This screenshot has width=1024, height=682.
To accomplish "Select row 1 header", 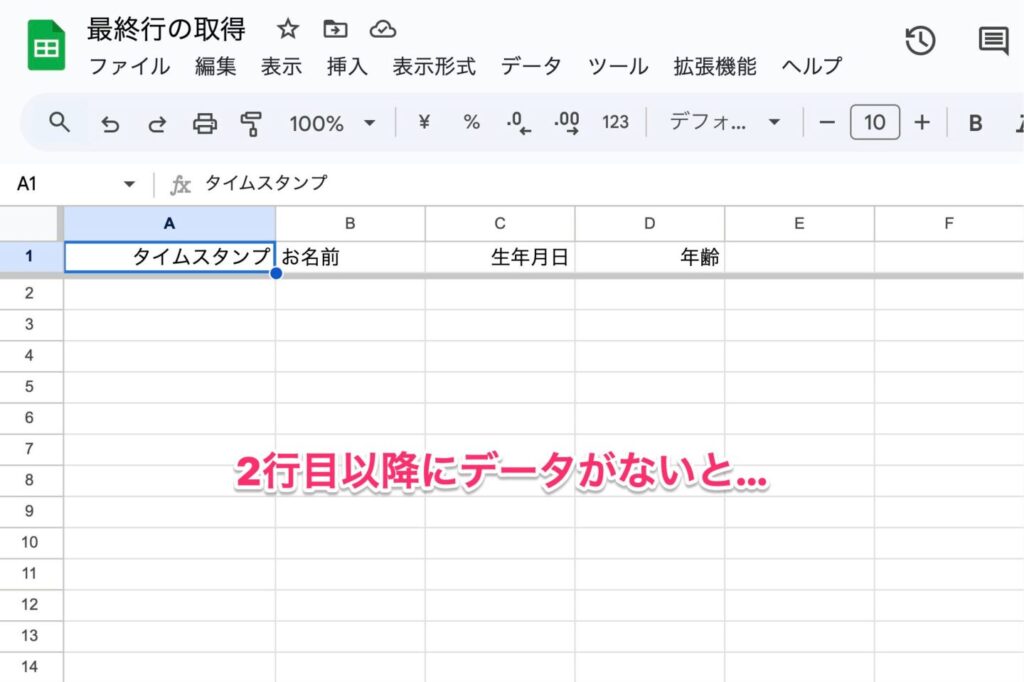I will (30, 257).
